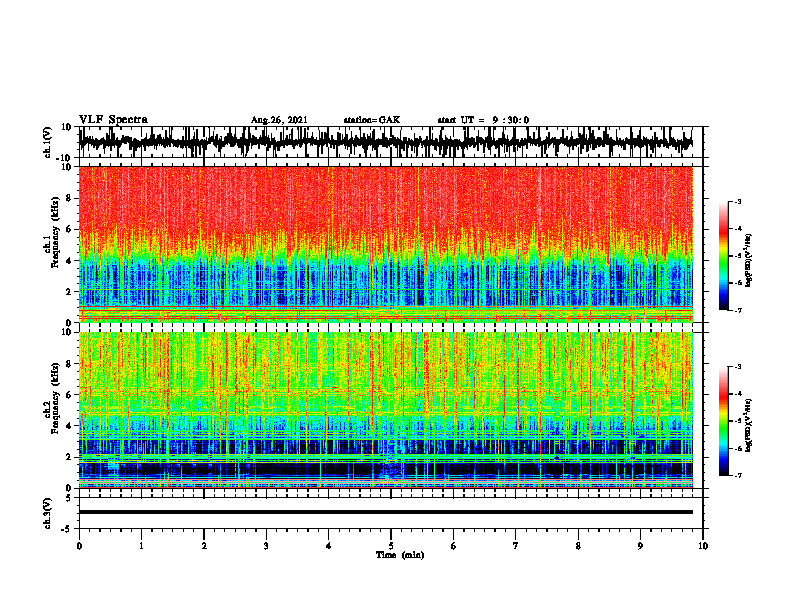The height and width of the screenshot is (612, 792).
Task: Select the date text "Aug.26, 2021"
Action: [x=279, y=120]
